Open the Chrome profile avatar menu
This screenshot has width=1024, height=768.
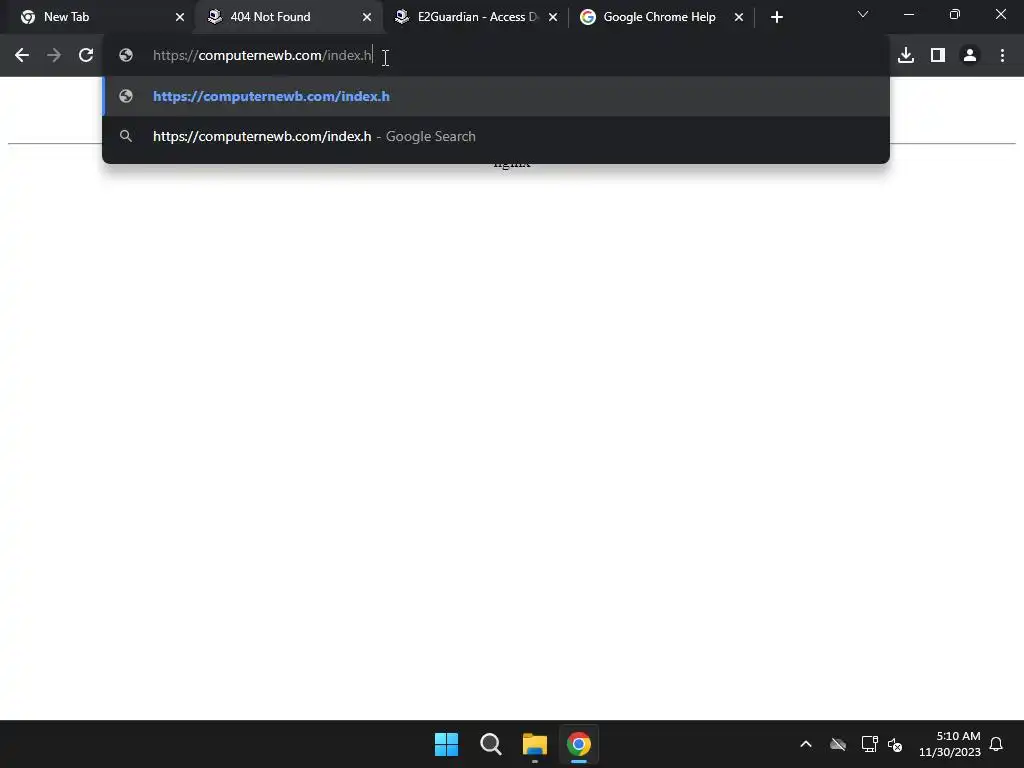[x=970, y=56]
